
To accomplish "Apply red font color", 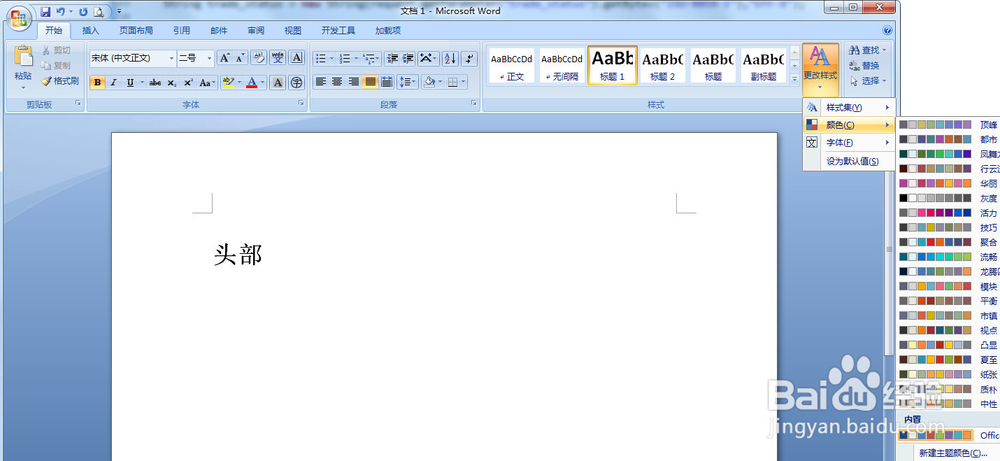I will (252, 82).
